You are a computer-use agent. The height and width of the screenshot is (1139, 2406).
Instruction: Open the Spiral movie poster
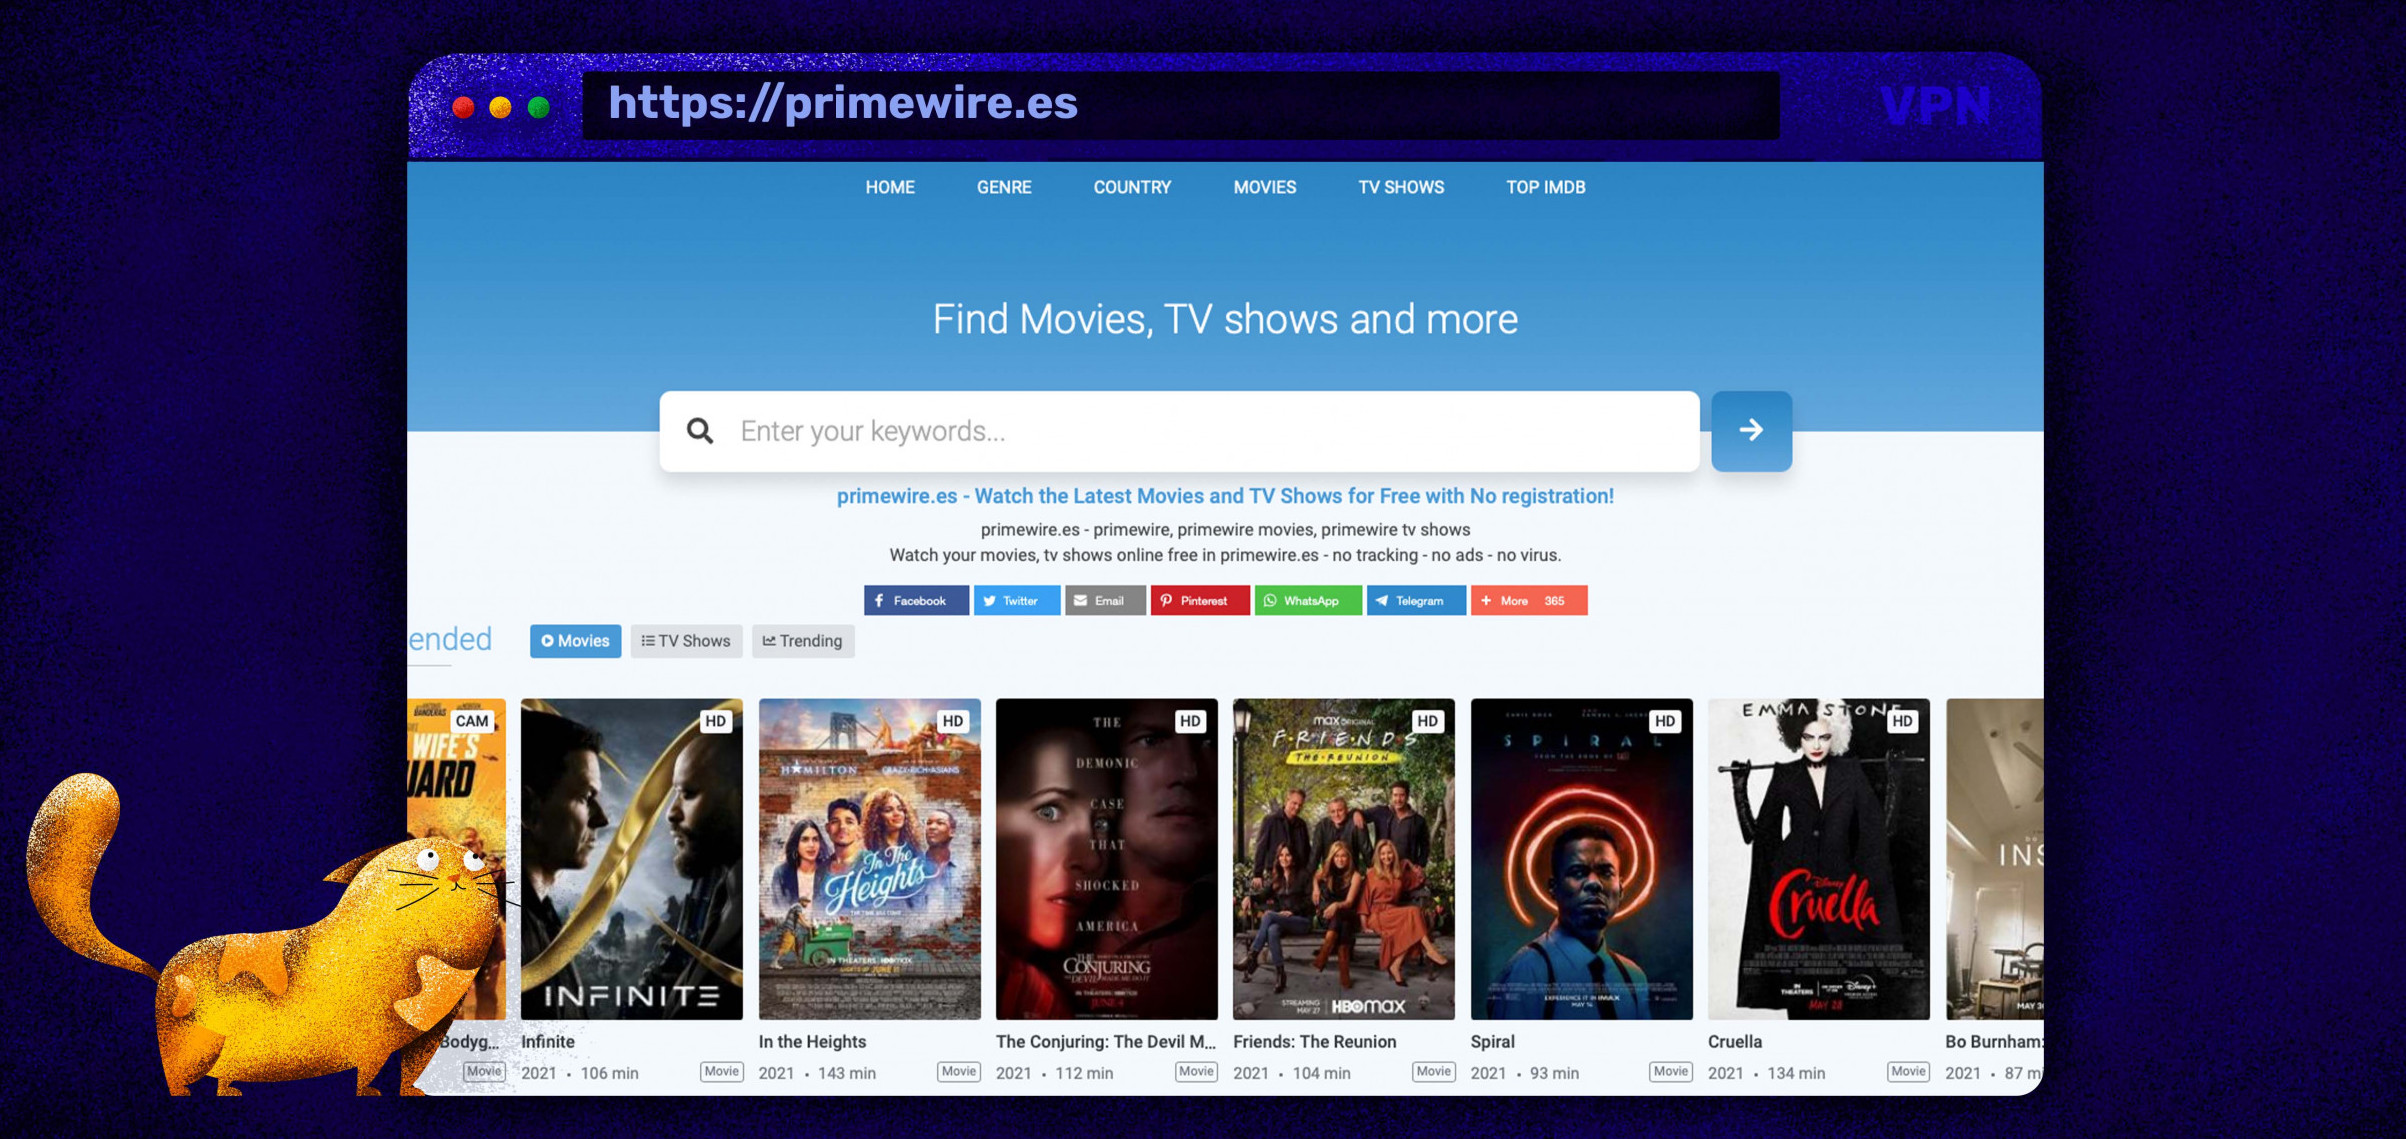(1582, 859)
